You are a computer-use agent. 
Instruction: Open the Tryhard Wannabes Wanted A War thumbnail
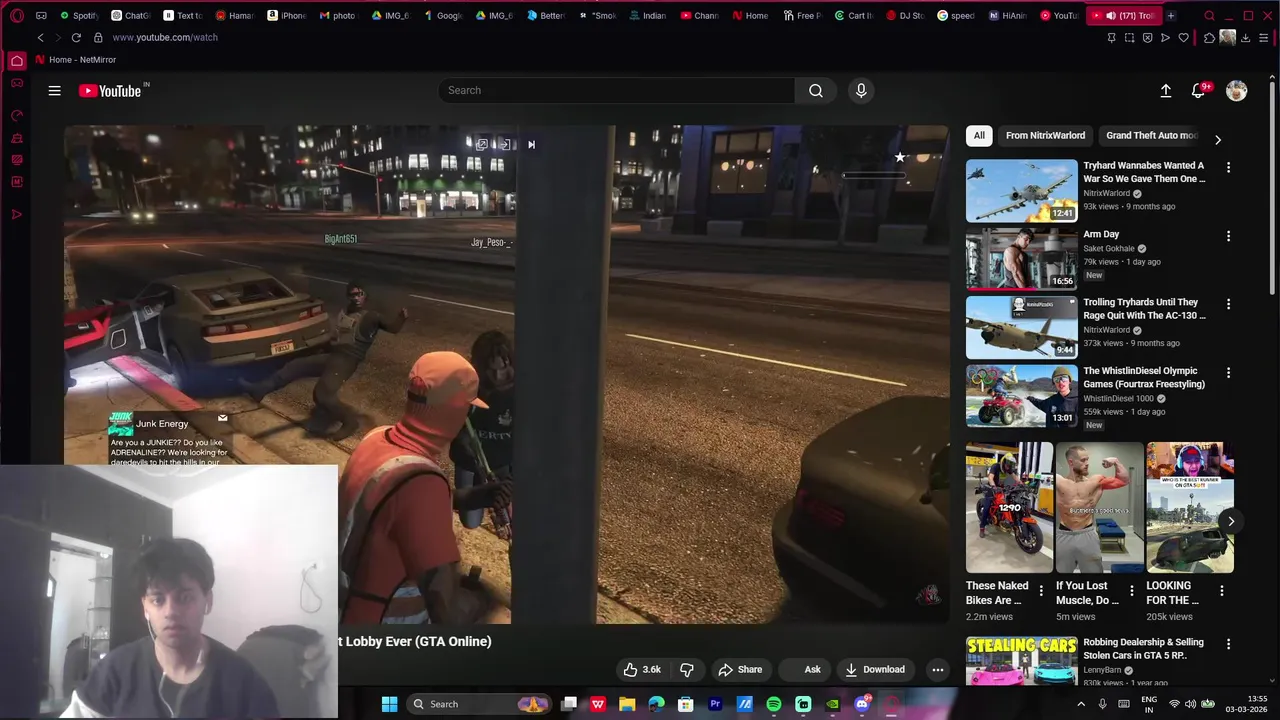[1021, 190]
